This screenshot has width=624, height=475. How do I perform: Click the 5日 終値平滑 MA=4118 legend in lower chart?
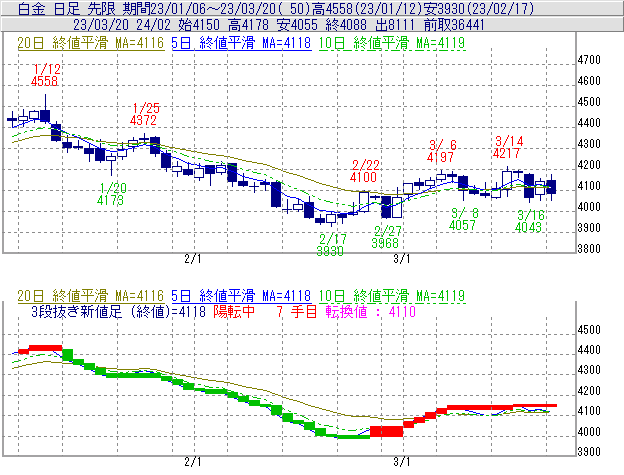tap(241, 296)
